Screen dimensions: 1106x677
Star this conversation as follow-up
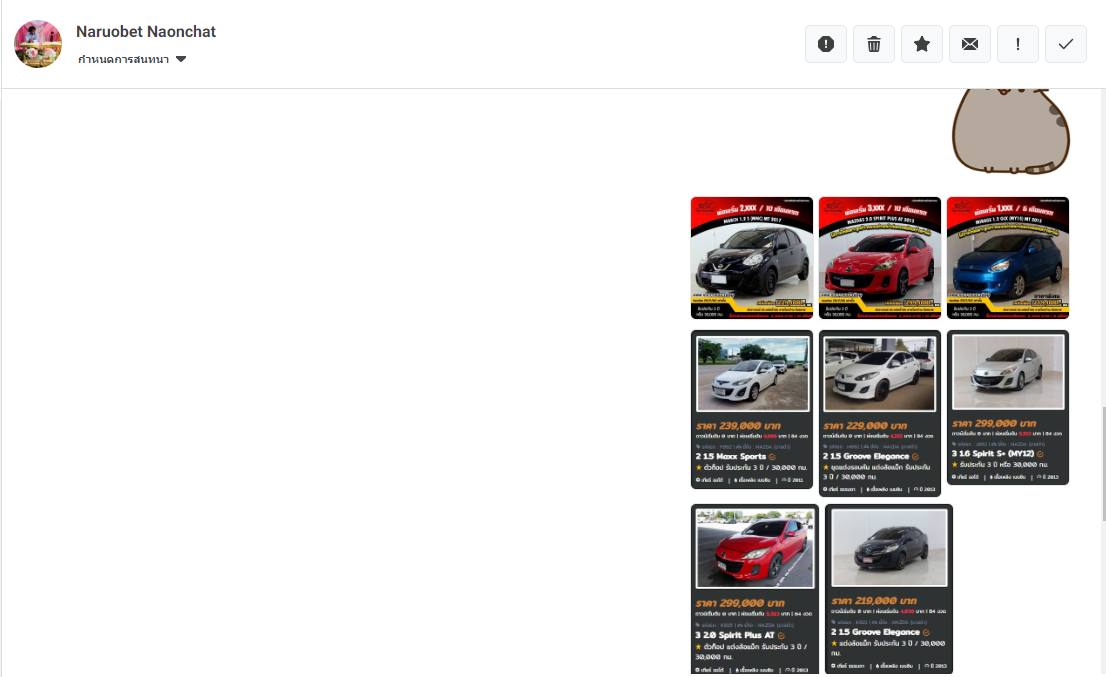point(922,44)
